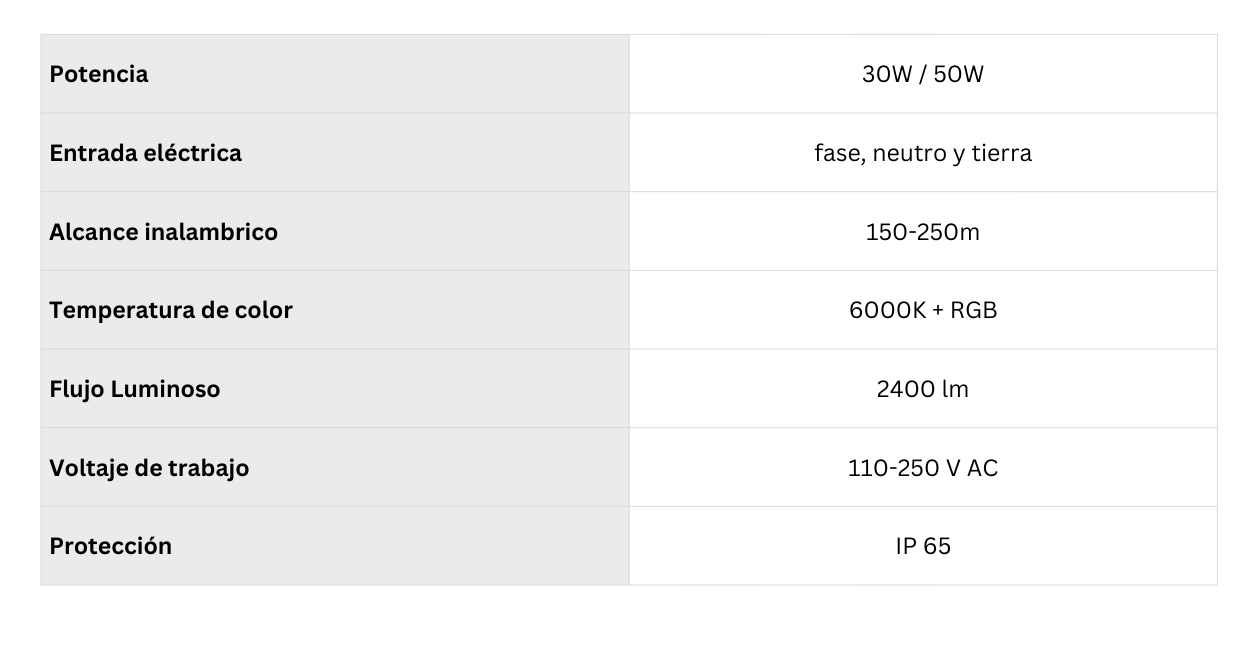Select the Flujo Luminoso label cell
Viewport: 1250px width, 650px height.
[134, 389]
